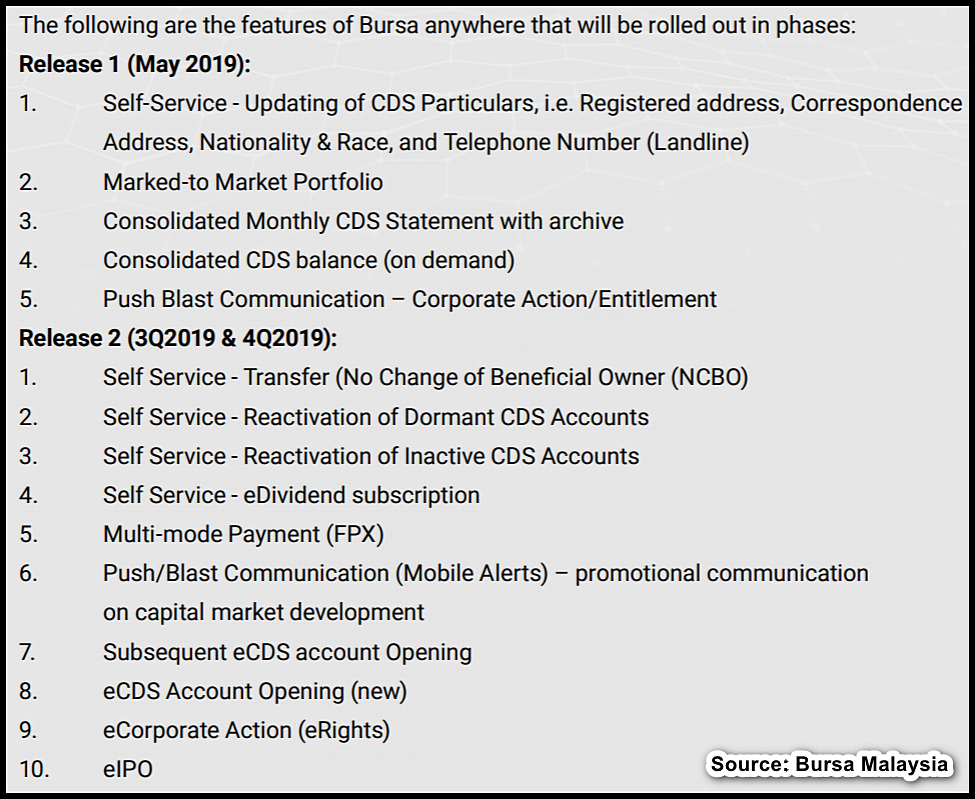Image resolution: width=975 pixels, height=799 pixels.
Task: Click Subsequent eCDS account Opening
Action: [x=287, y=652]
